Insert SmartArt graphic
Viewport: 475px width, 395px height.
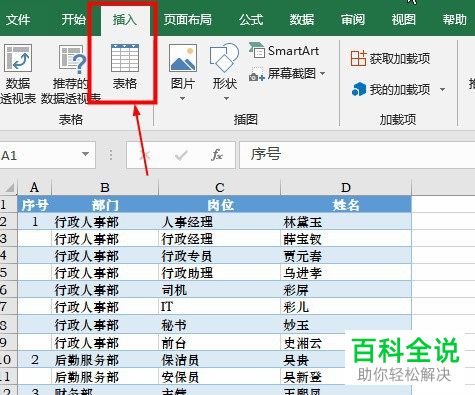point(284,51)
